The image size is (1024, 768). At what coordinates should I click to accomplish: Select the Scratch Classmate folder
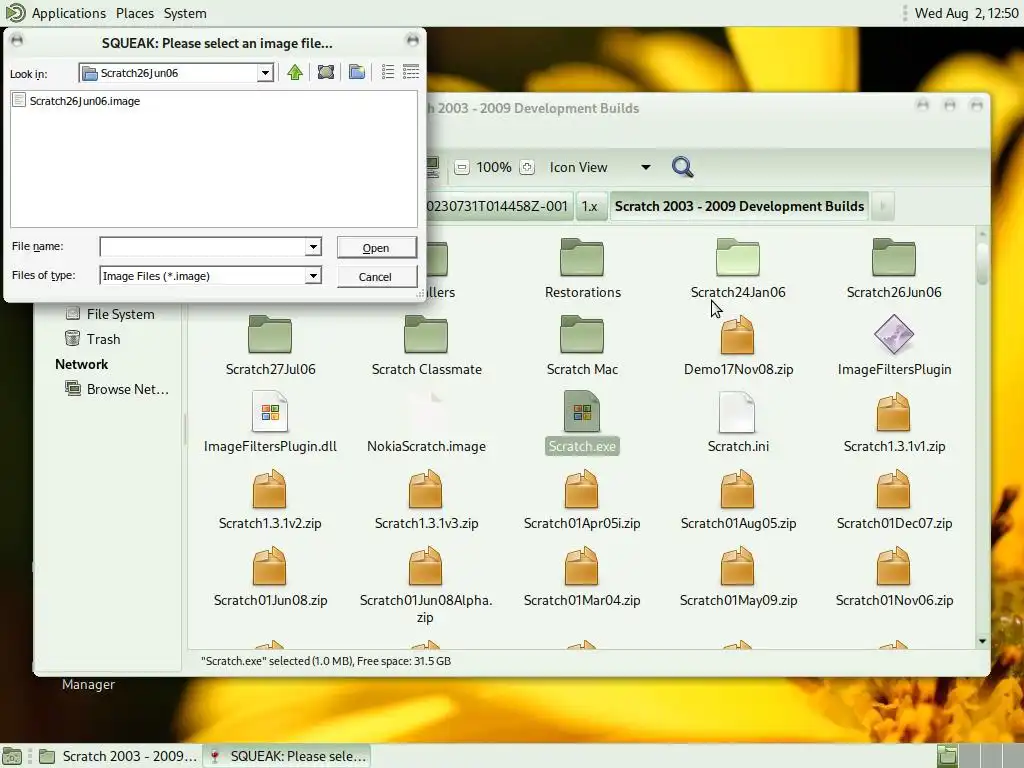coord(426,345)
